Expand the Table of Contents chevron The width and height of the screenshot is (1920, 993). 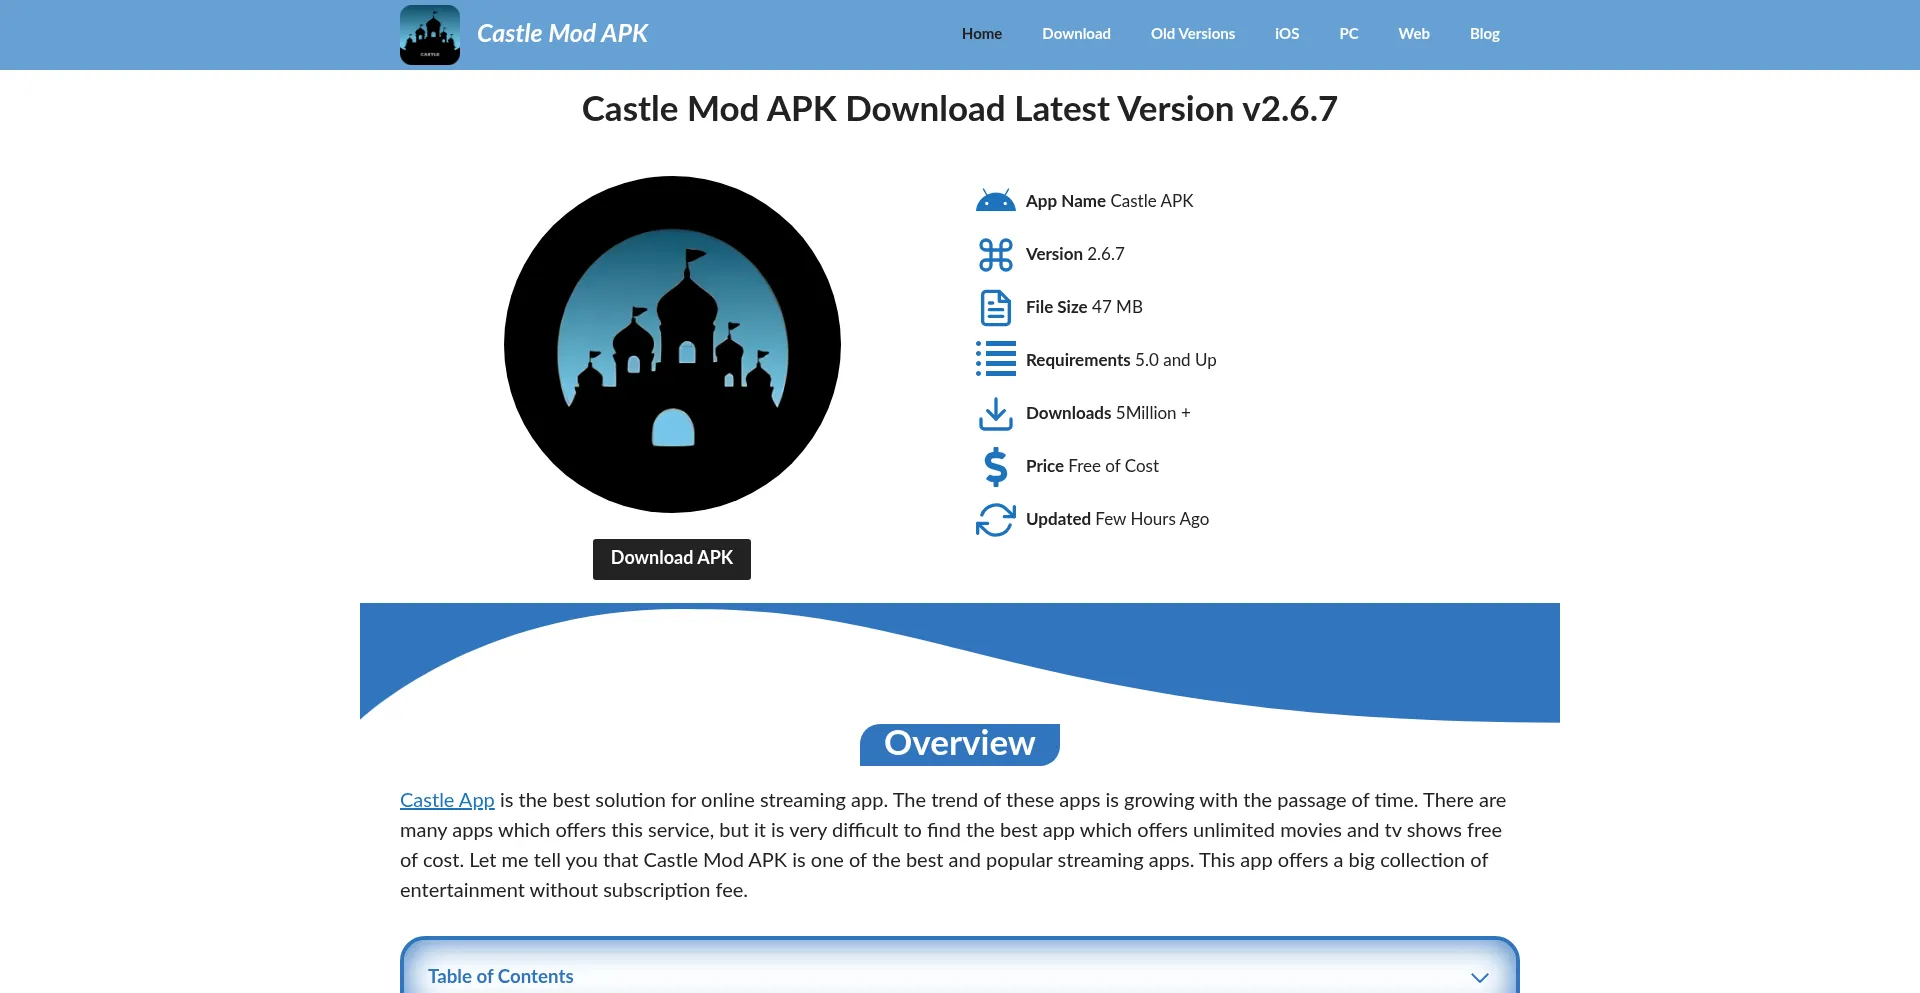pos(1479,977)
